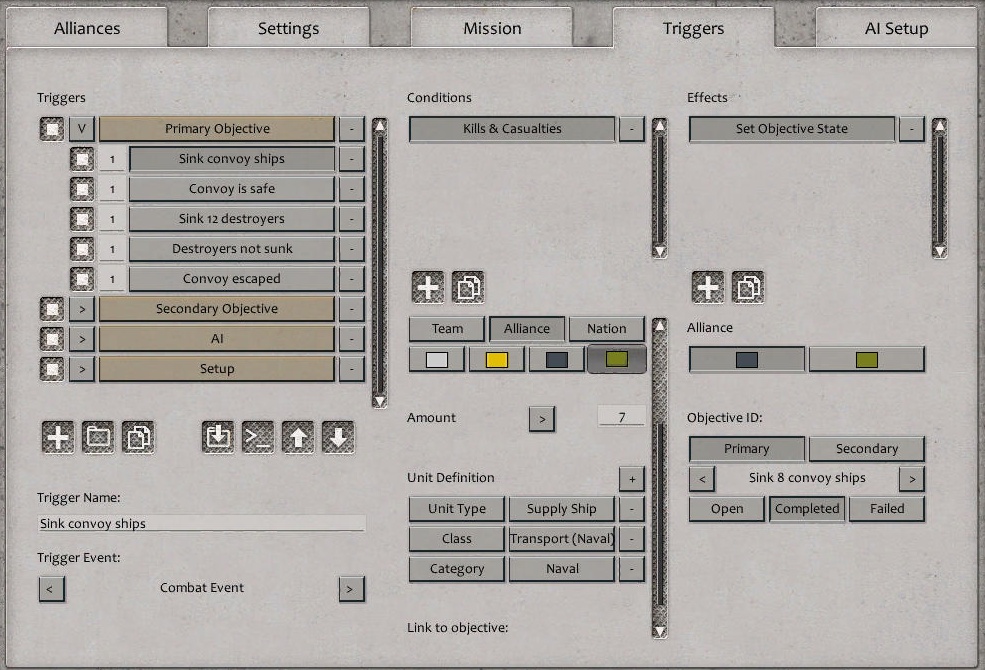Viewport: 985px width, 670px height.
Task: Add a new trigger with plus icon
Action: coord(58,437)
